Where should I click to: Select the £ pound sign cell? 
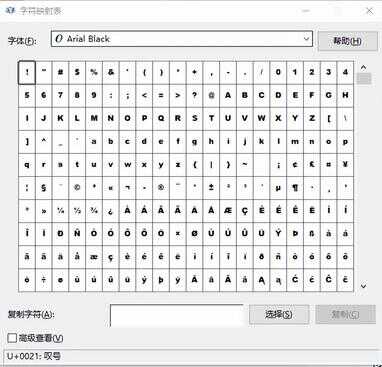(x=312, y=165)
